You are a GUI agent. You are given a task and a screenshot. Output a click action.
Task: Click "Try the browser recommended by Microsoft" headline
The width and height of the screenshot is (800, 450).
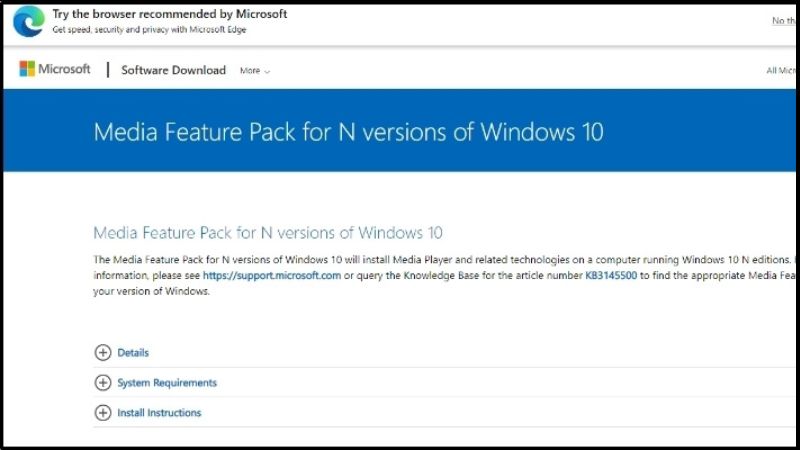pyautogui.click(x=170, y=14)
